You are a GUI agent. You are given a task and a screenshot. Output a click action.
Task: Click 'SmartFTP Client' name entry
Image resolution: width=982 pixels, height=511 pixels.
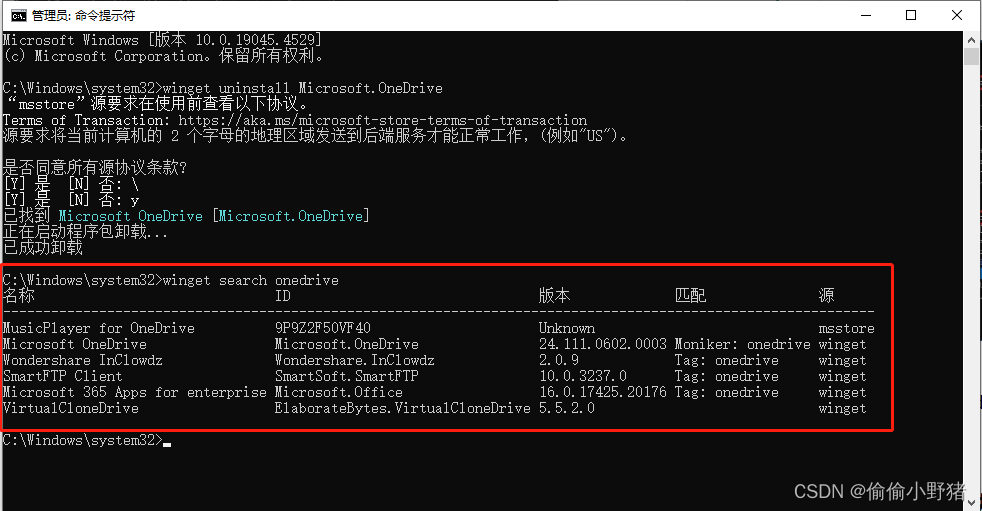63,376
